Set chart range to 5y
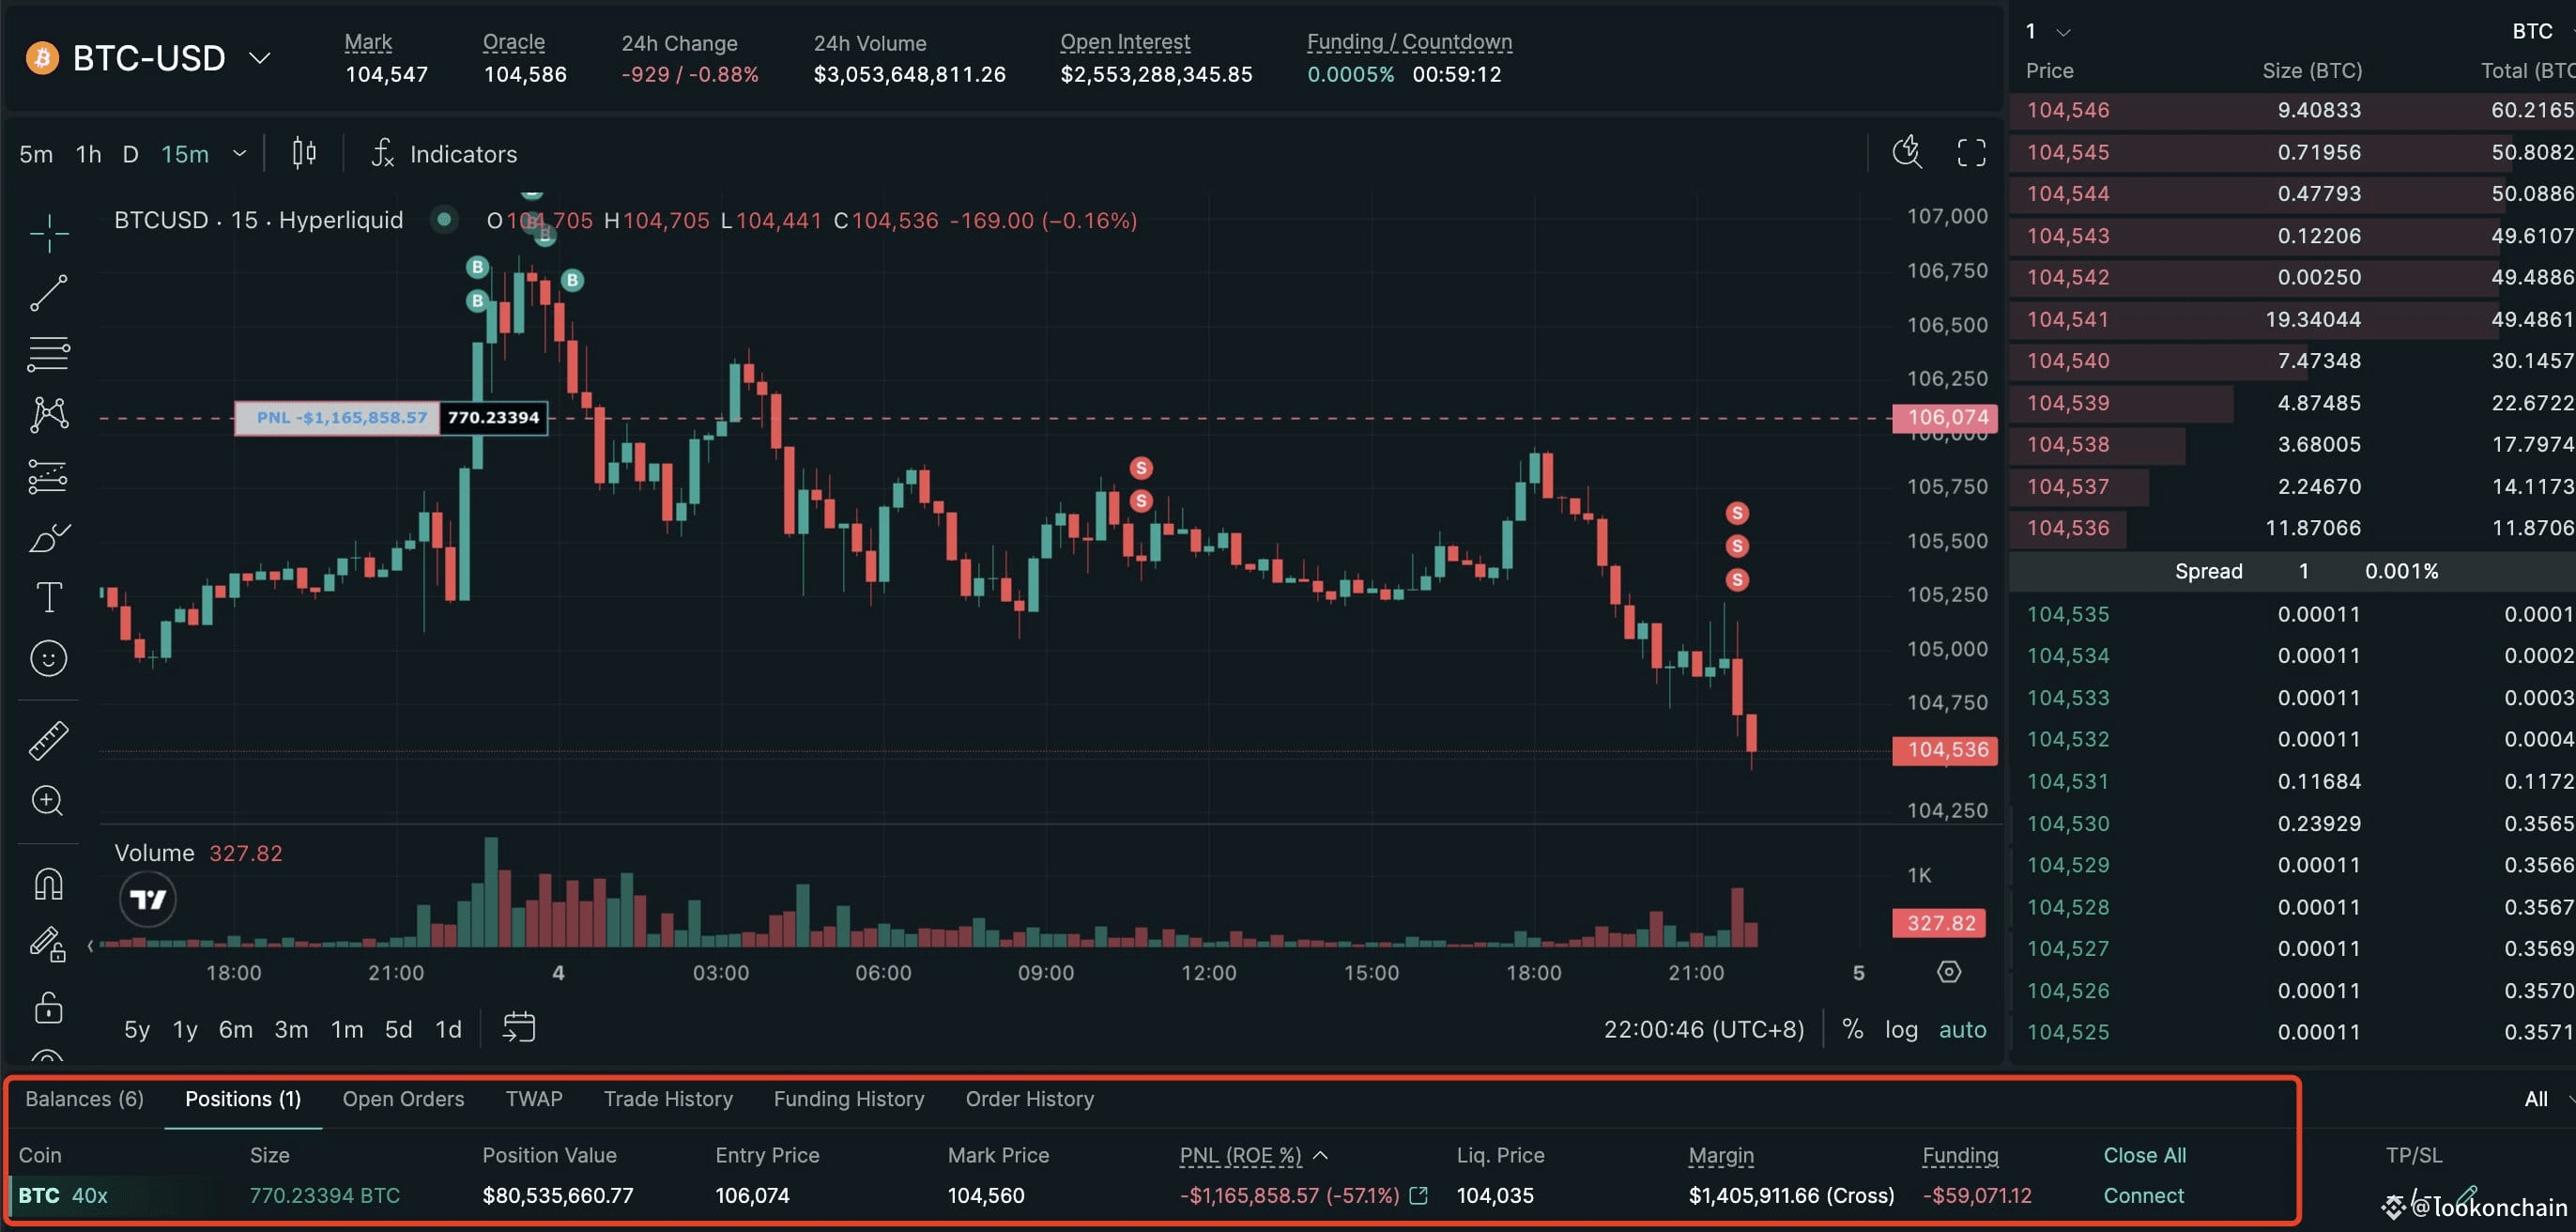2576x1232 pixels. tap(137, 1029)
